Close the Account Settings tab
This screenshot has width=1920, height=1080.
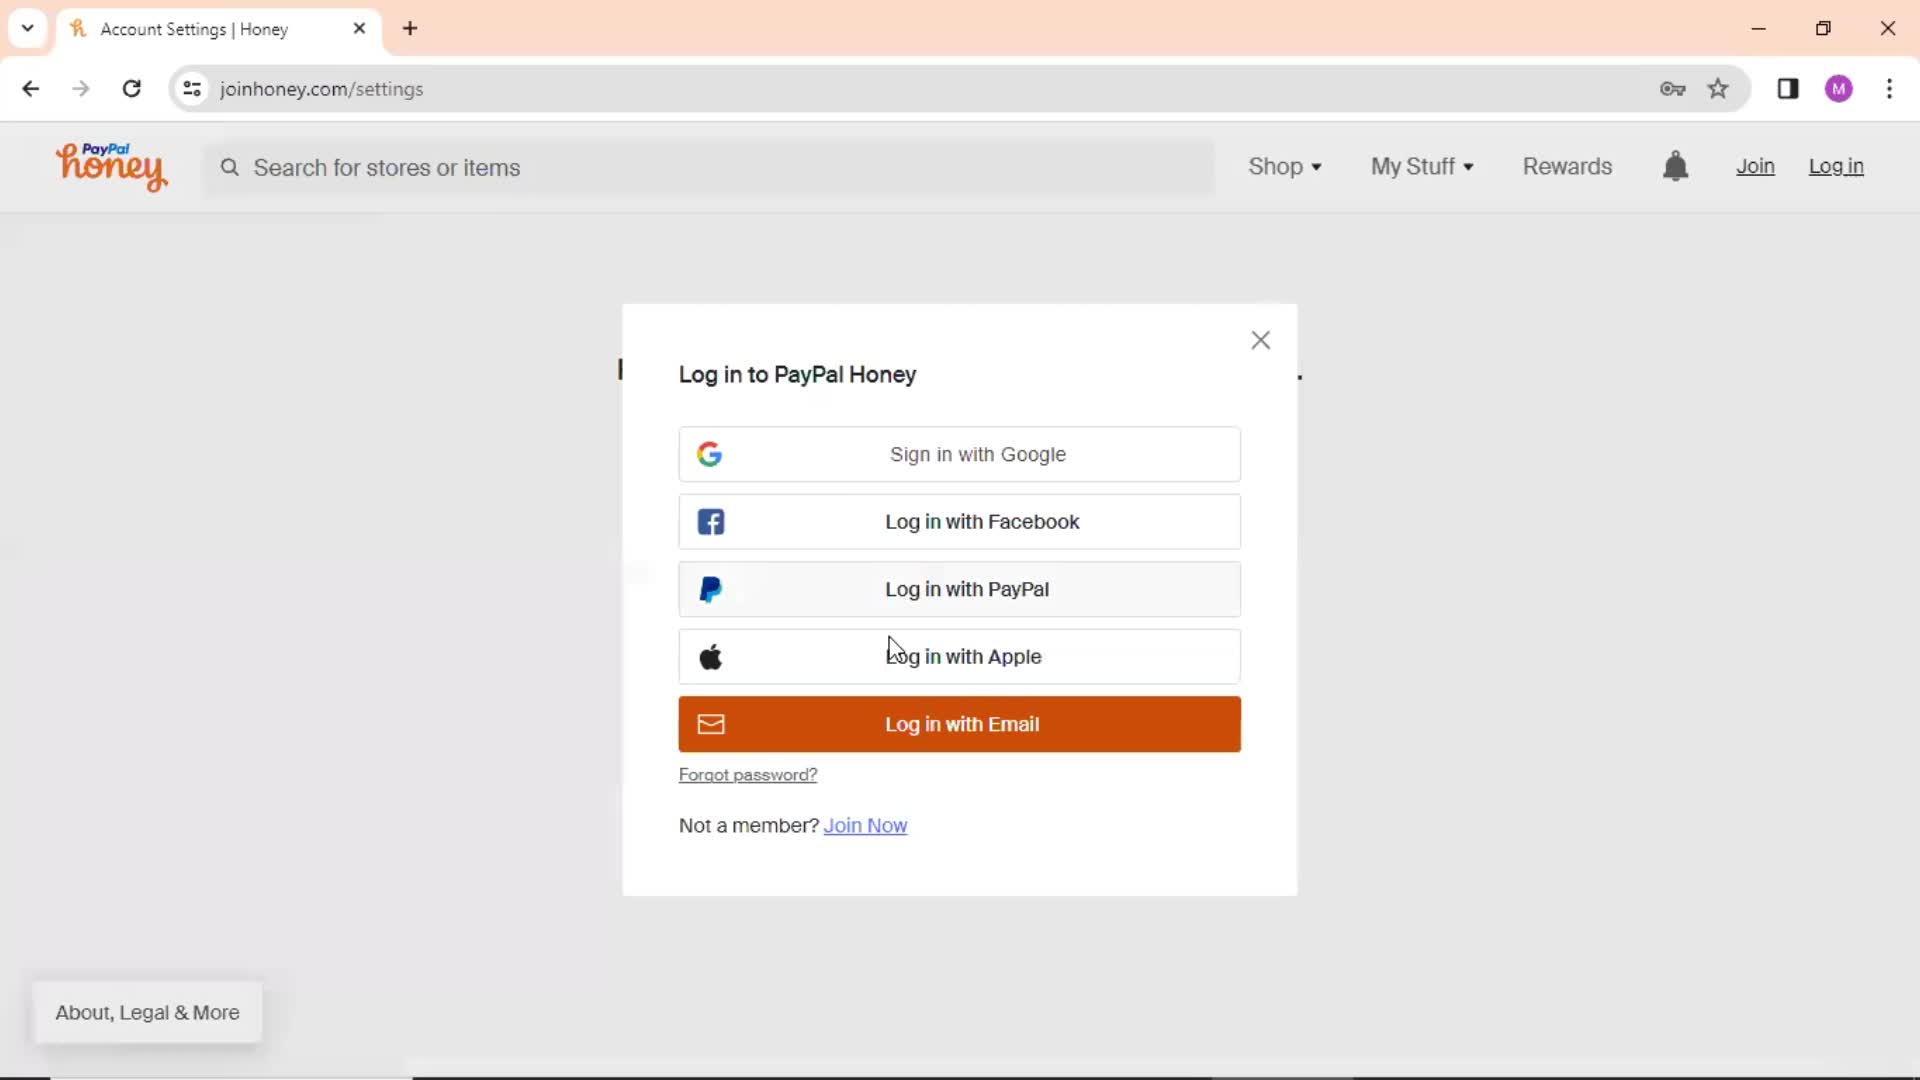click(360, 29)
